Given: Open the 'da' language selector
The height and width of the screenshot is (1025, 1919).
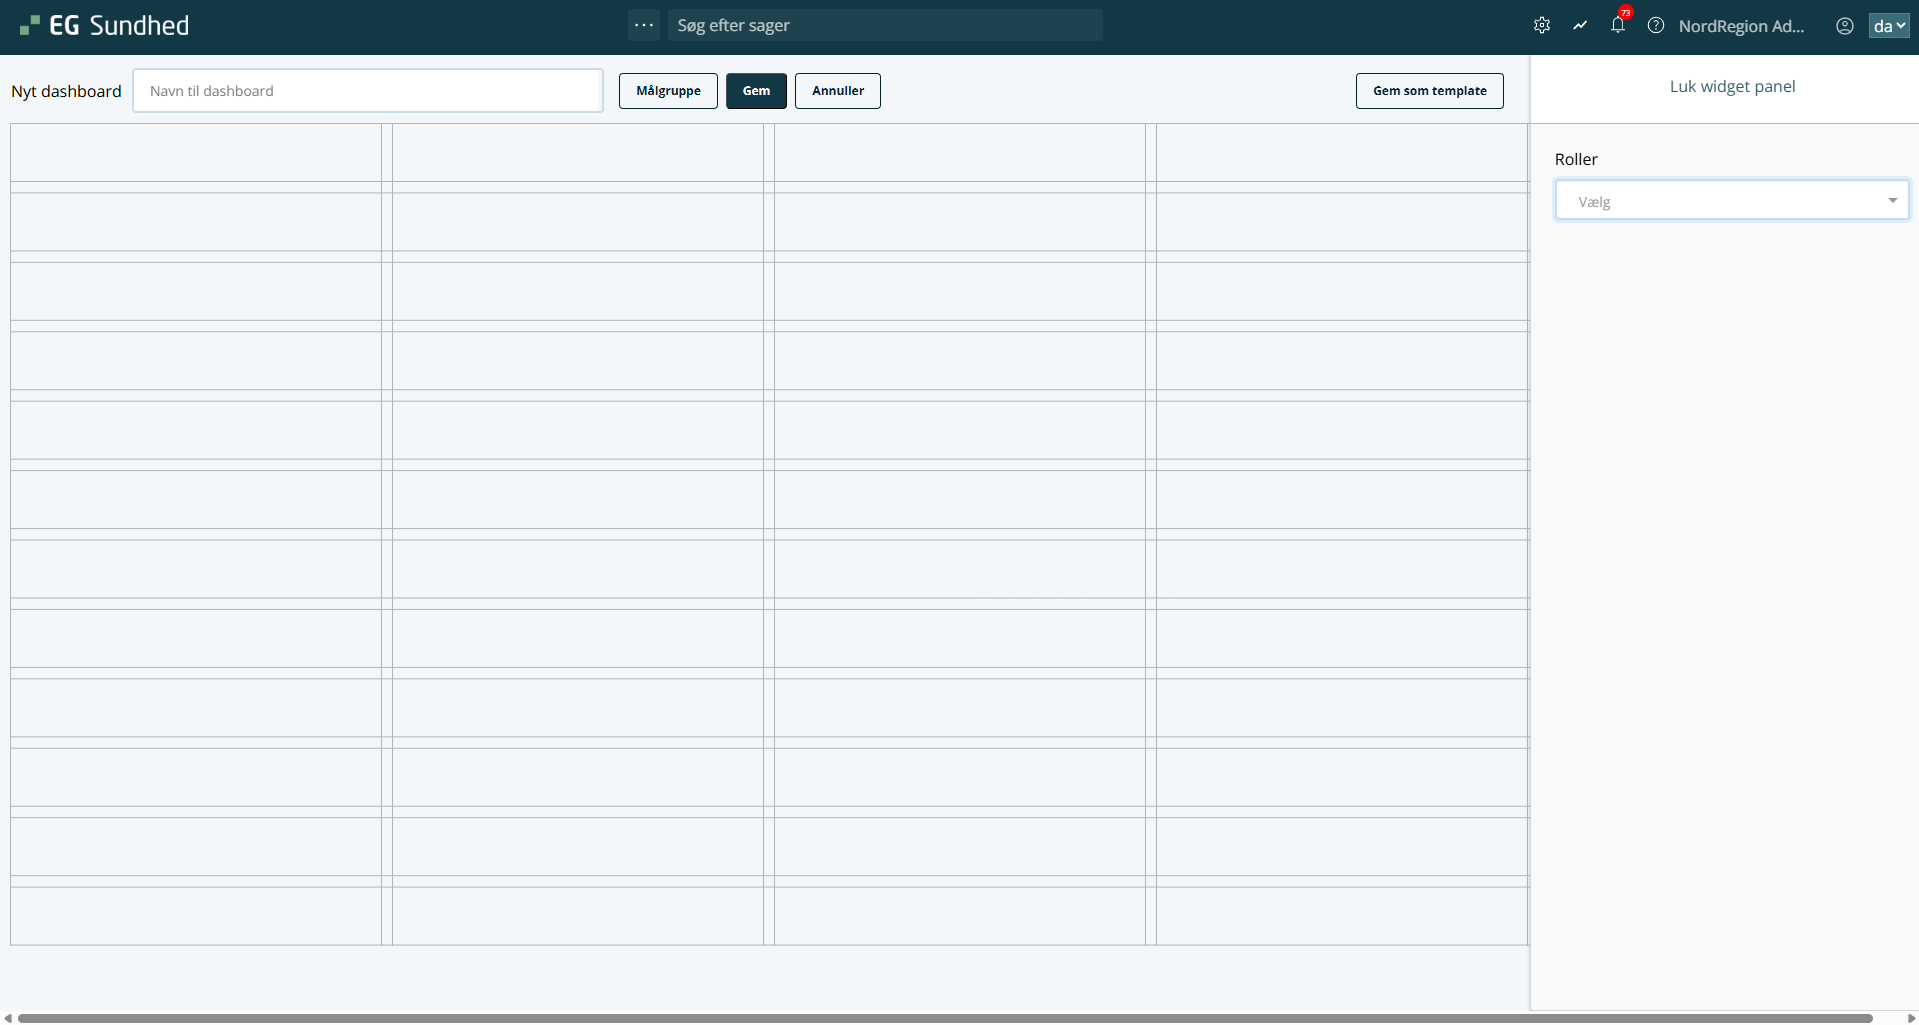Looking at the screenshot, I should [x=1888, y=26].
